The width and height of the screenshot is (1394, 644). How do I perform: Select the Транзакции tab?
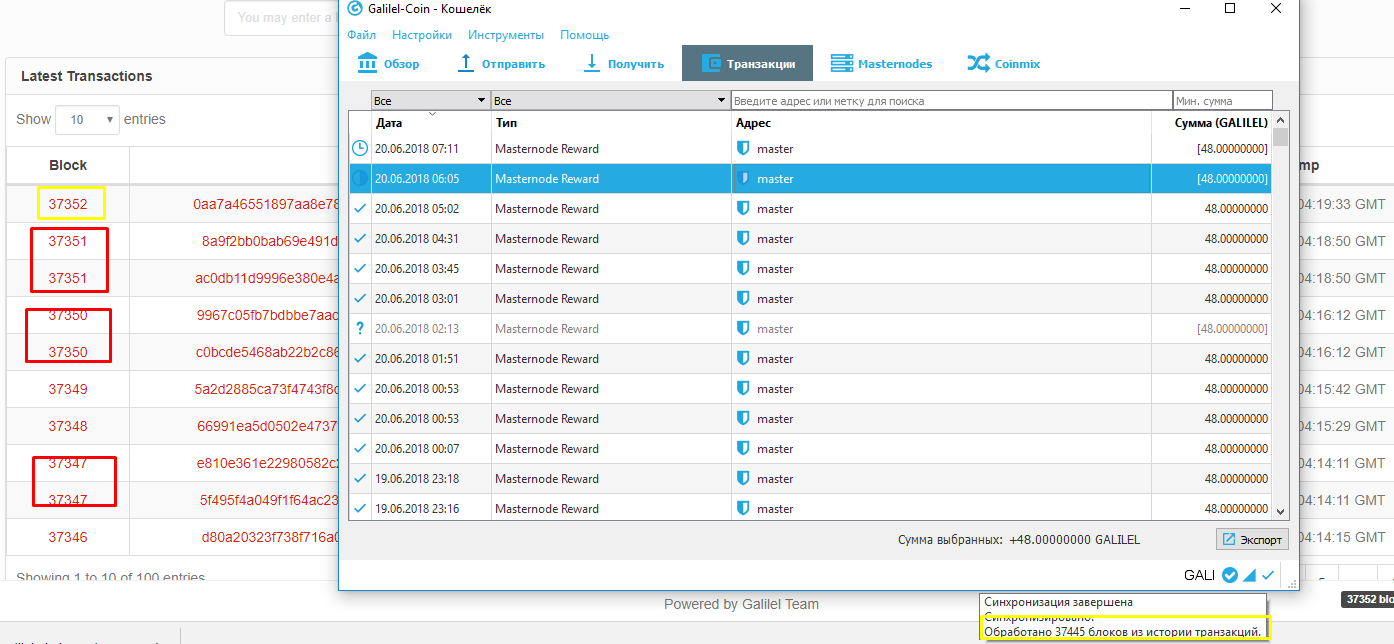747,63
